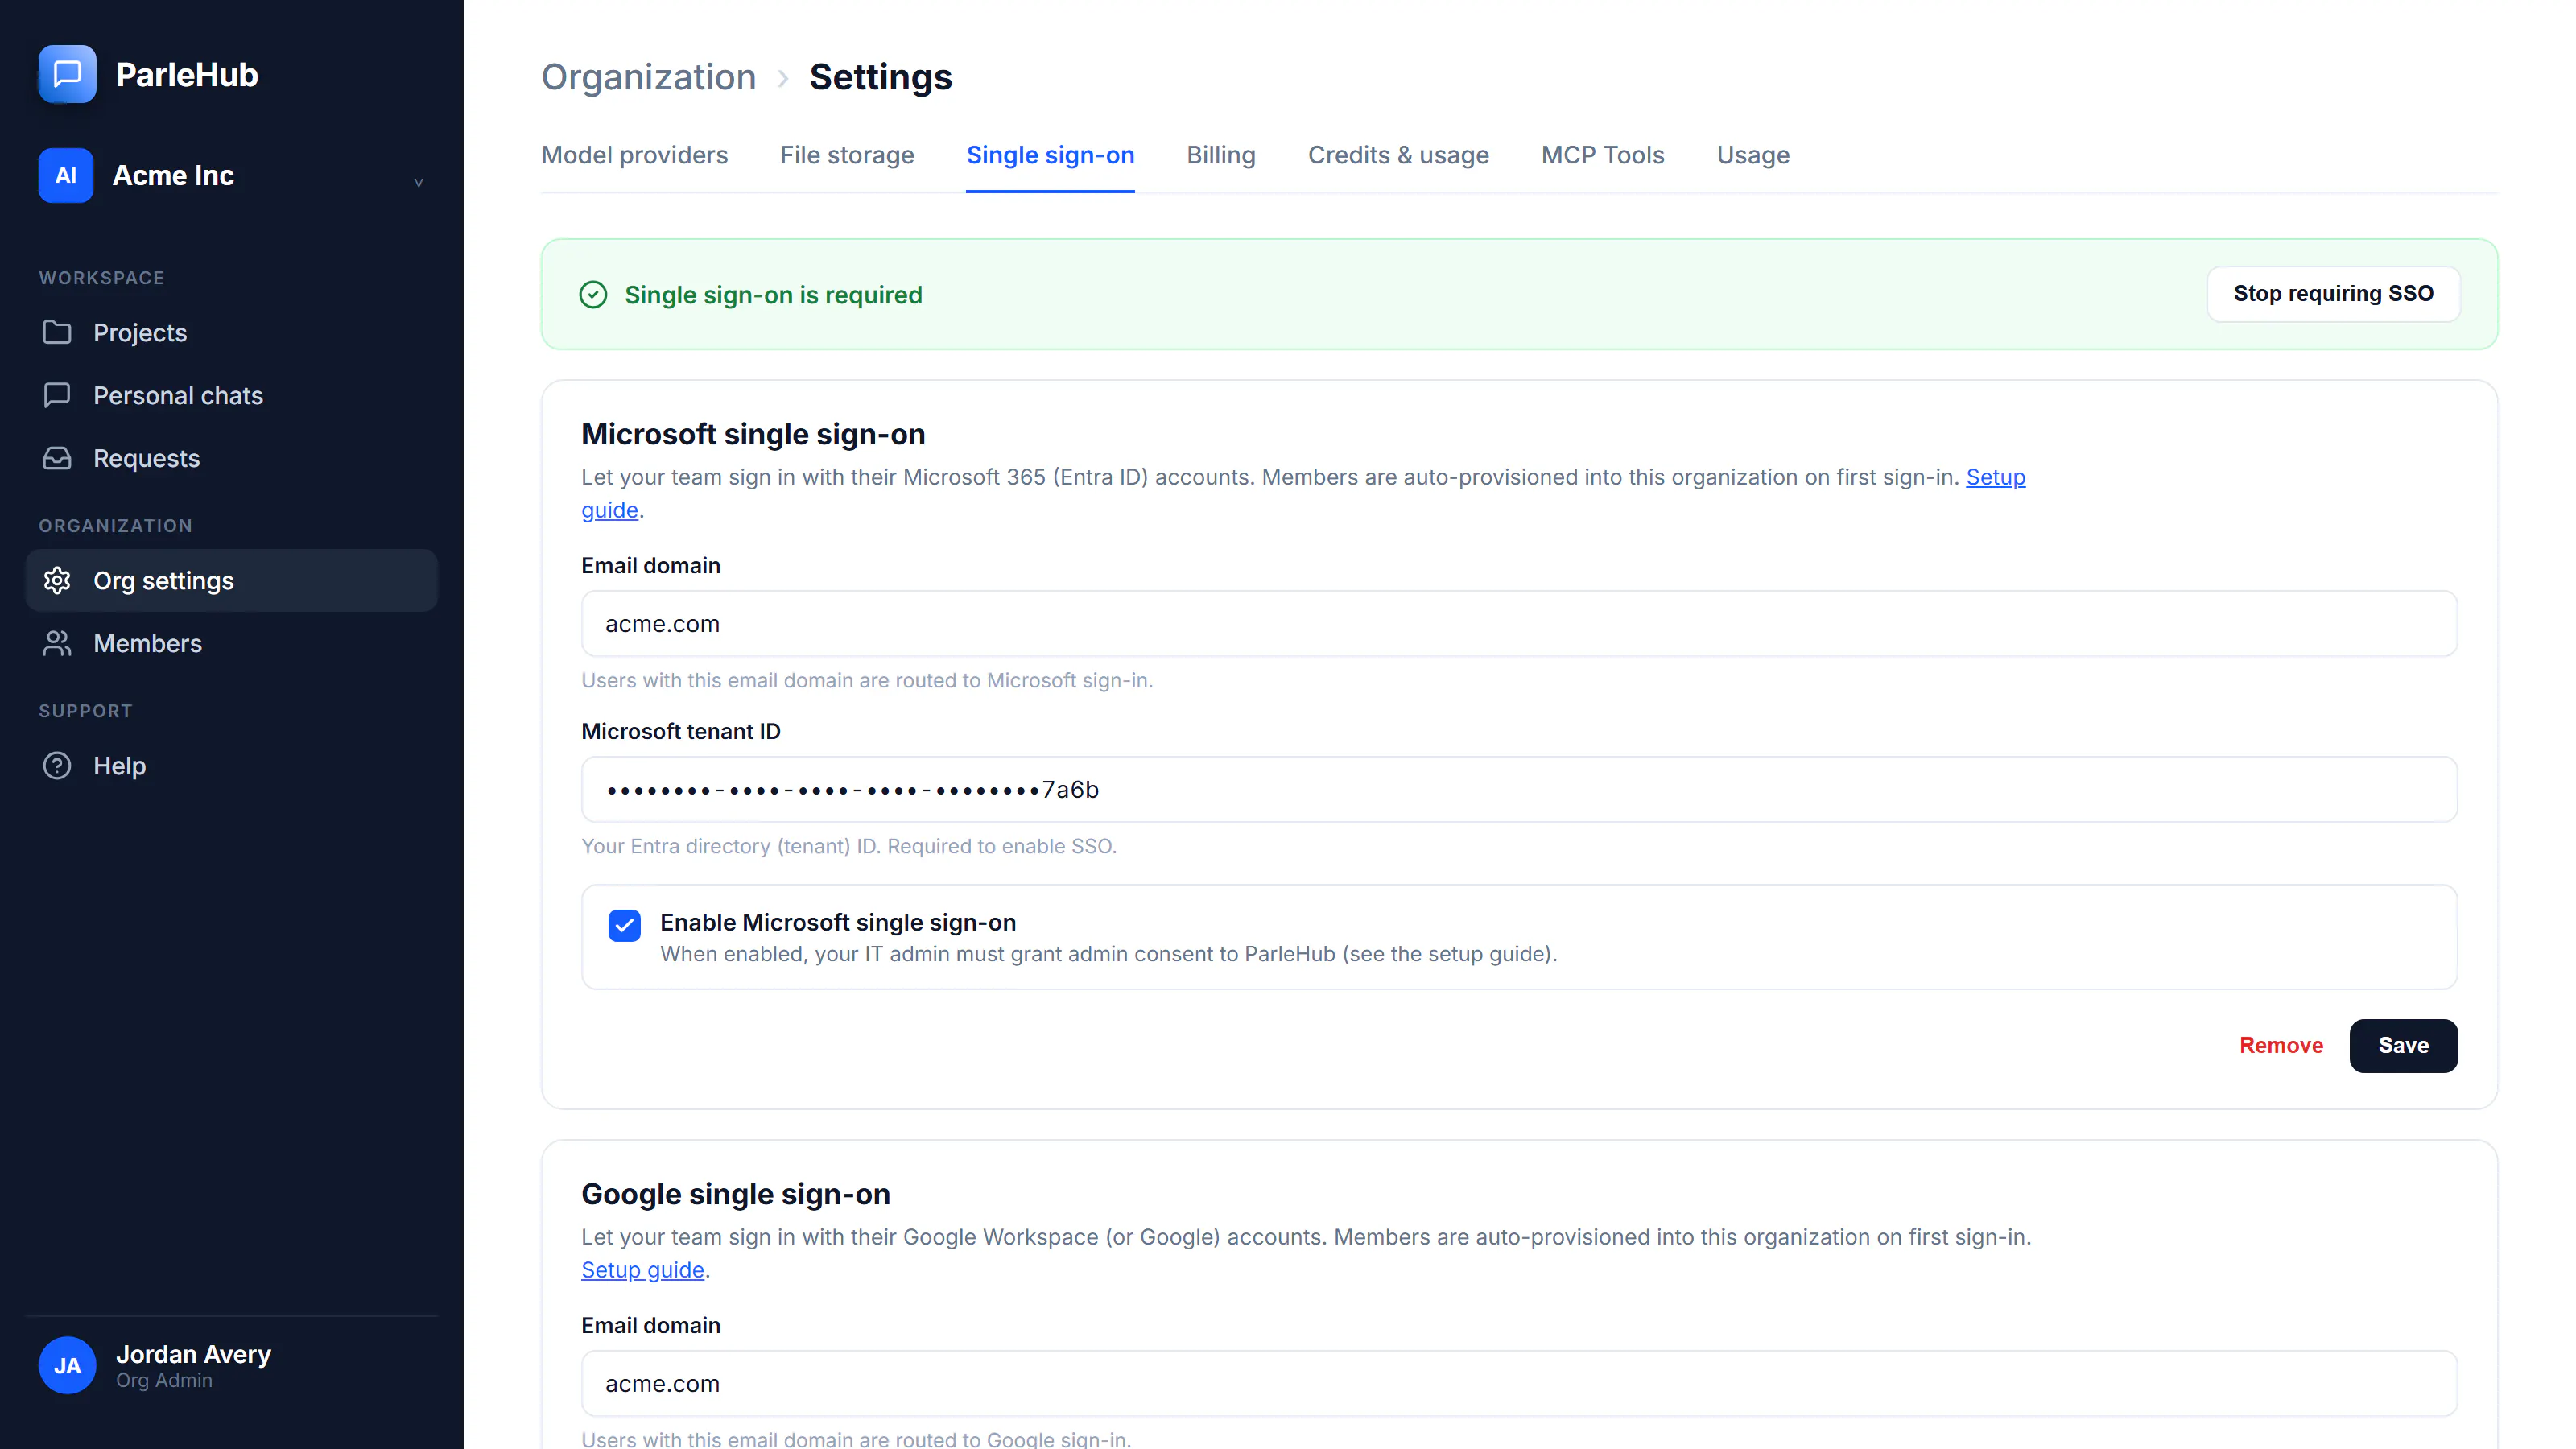Click the ParleHub chat logo icon
This screenshot has height=1449, width=2576.
tap(67, 74)
